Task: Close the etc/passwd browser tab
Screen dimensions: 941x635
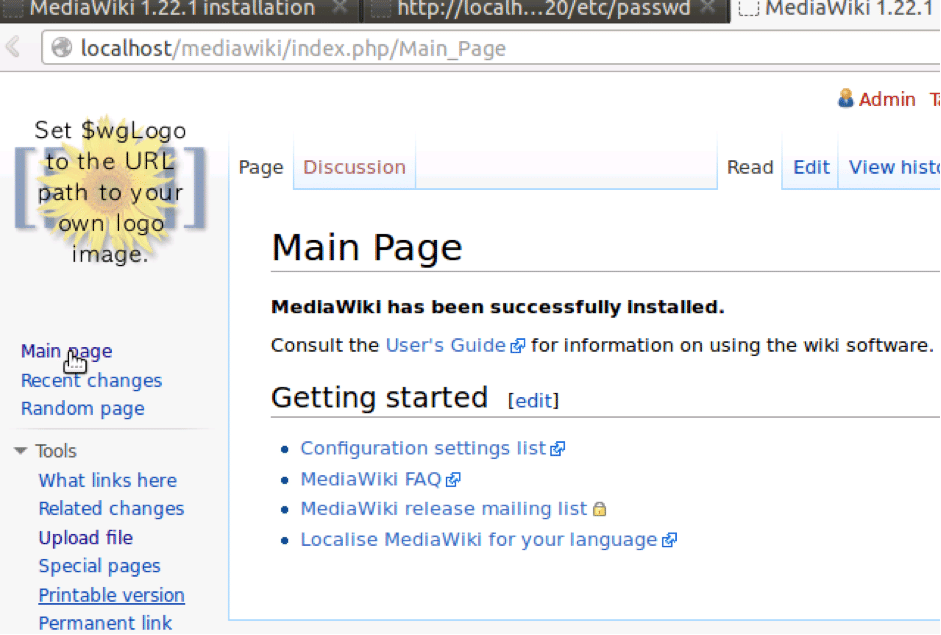Action: click(708, 8)
